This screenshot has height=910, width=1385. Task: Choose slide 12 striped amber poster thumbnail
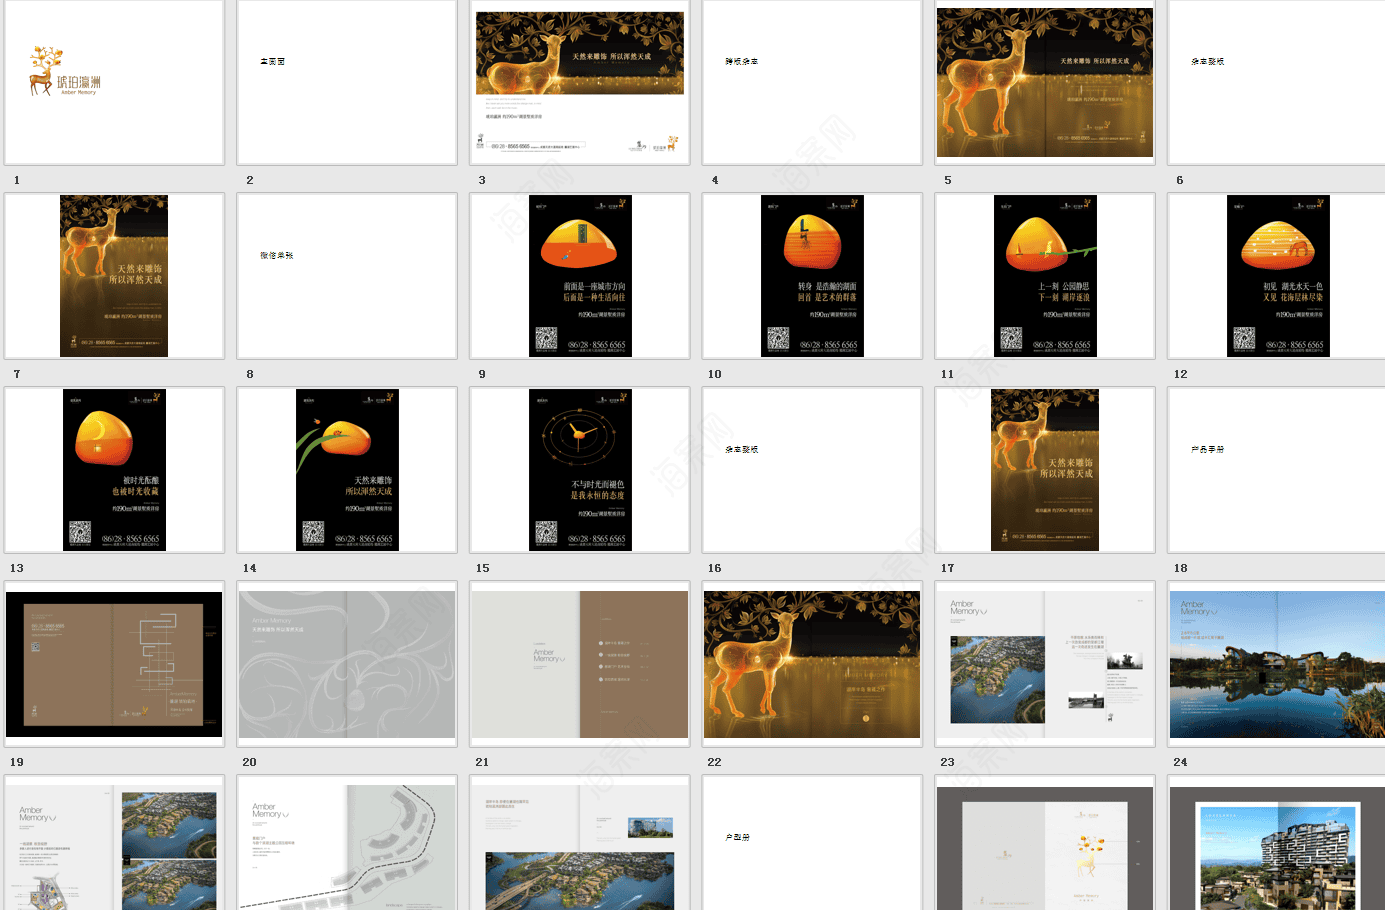coord(1277,276)
